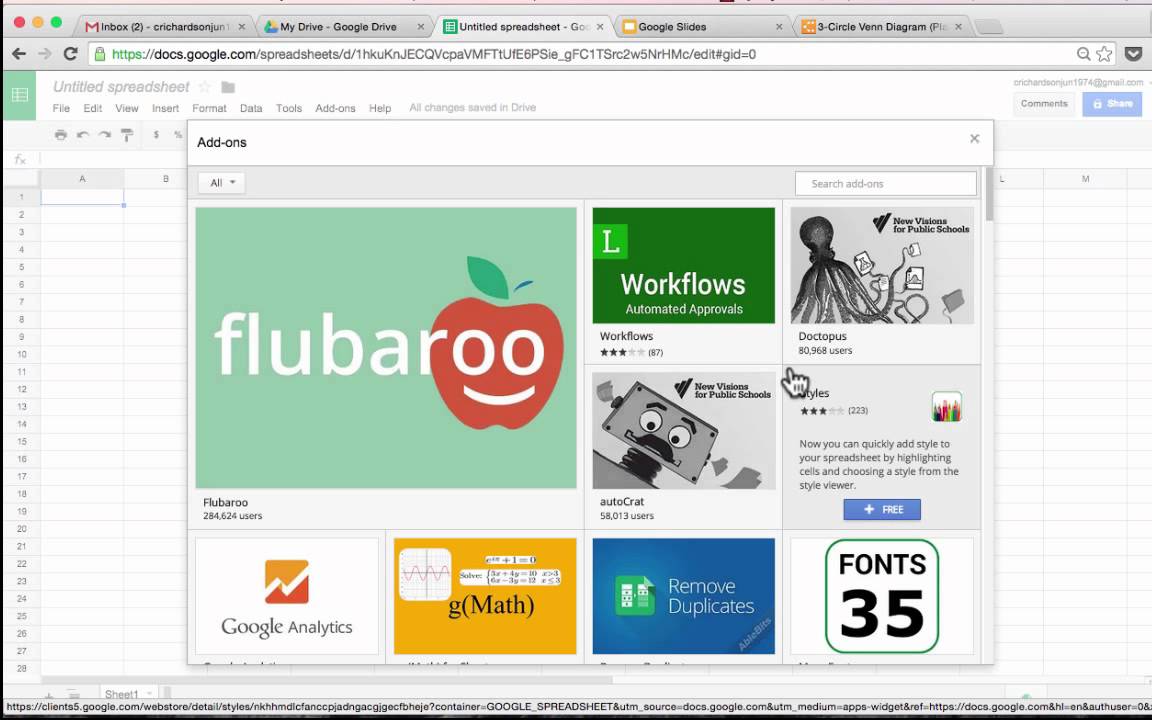Click the Pocket extension icon
Screen dimensions: 1152x720
1134,54
